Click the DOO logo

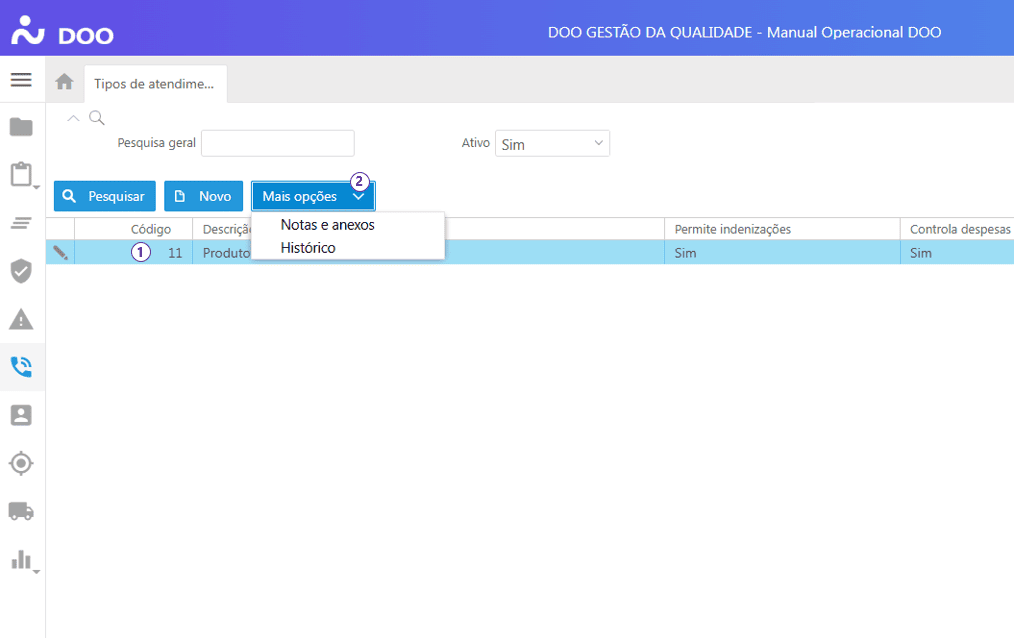click(x=62, y=30)
